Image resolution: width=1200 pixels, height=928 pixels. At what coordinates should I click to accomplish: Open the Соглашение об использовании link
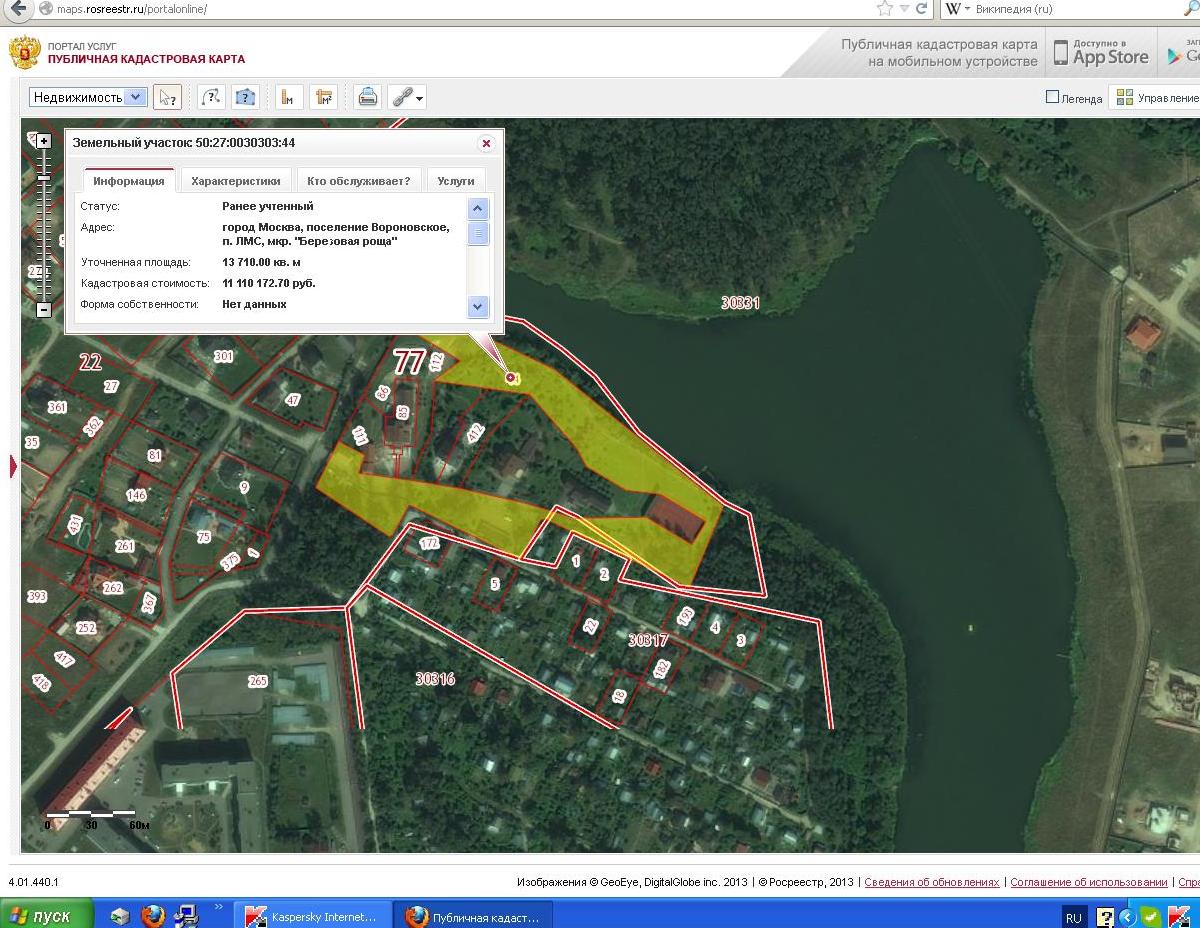1089,882
